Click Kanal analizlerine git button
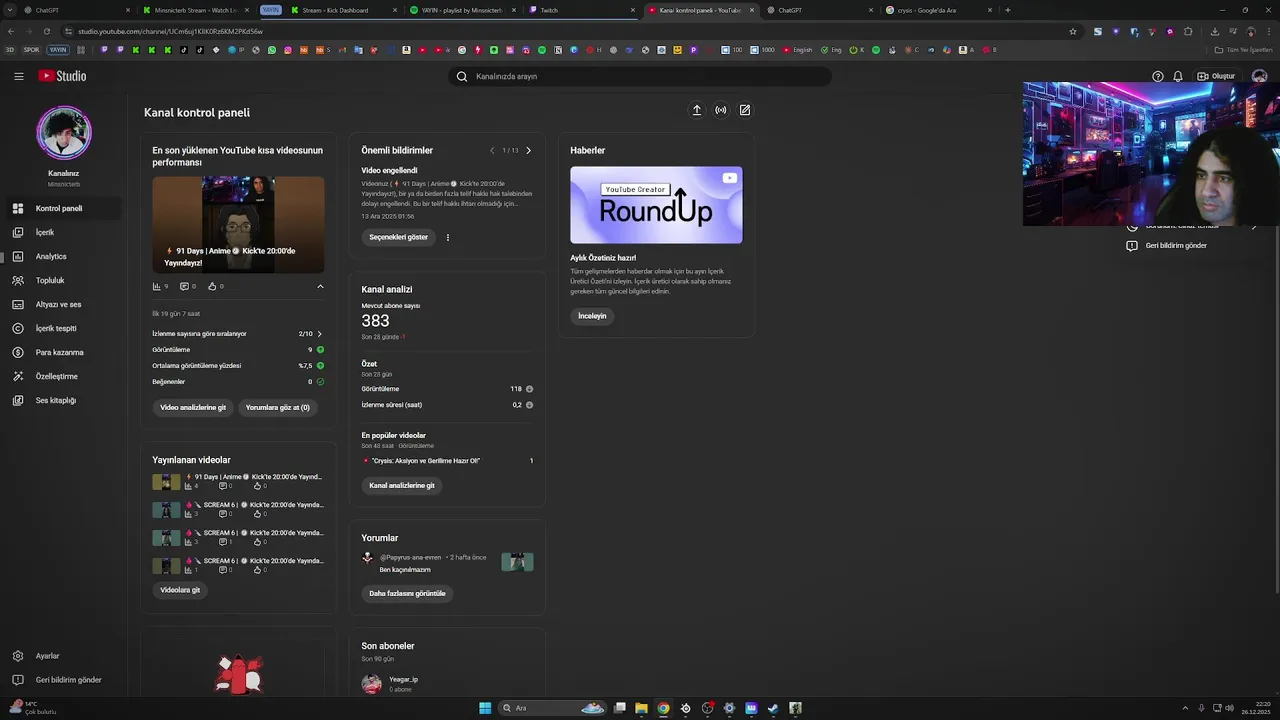Image resolution: width=1280 pixels, height=720 pixels. (x=402, y=485)
